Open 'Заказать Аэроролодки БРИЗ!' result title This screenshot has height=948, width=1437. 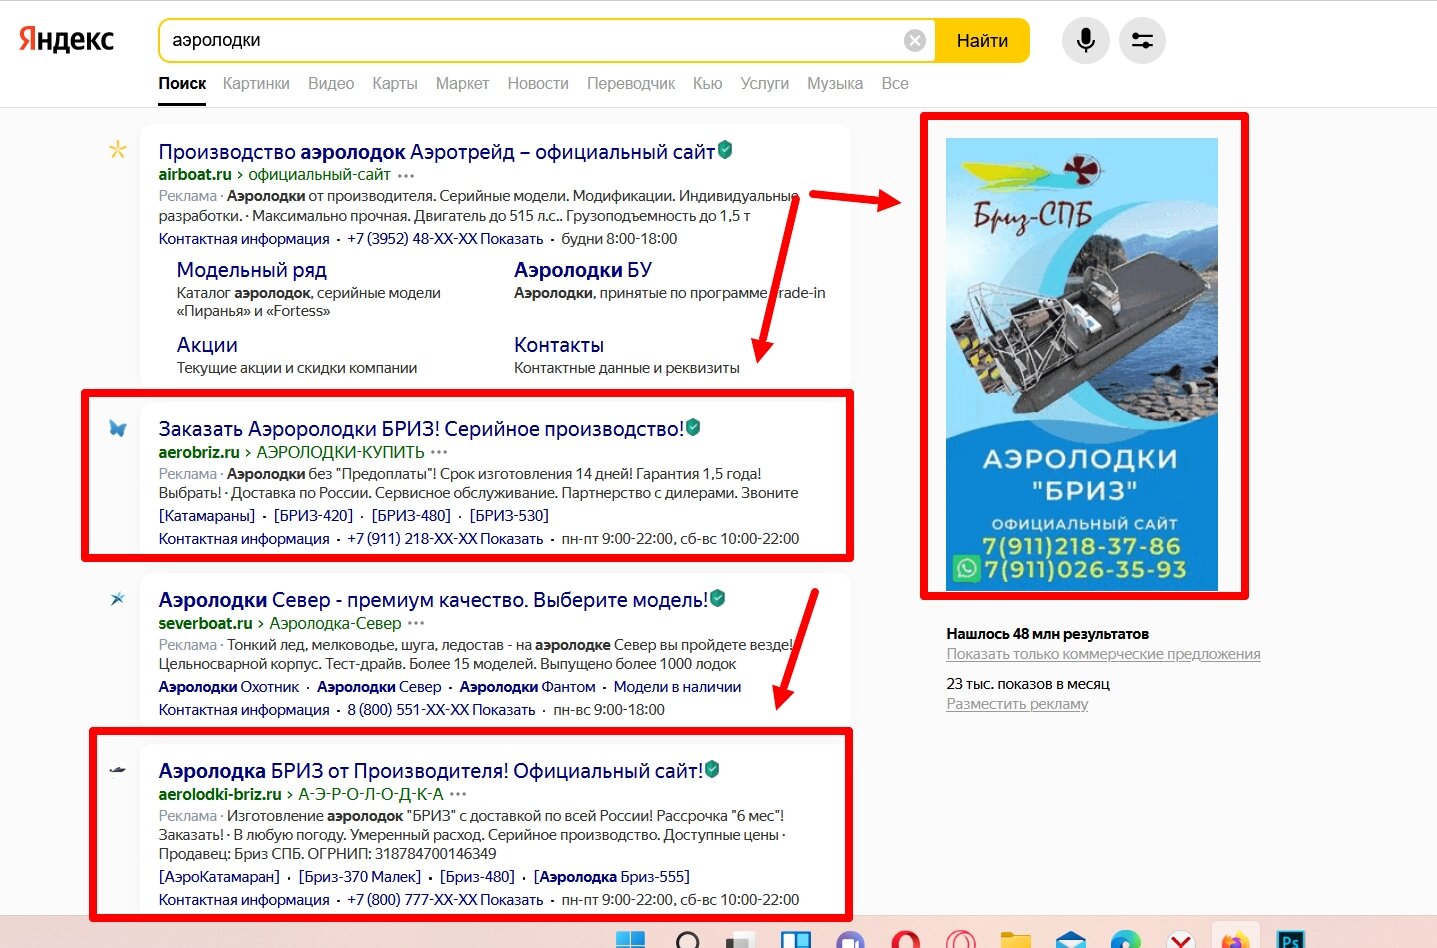click(x=421, y=429)
